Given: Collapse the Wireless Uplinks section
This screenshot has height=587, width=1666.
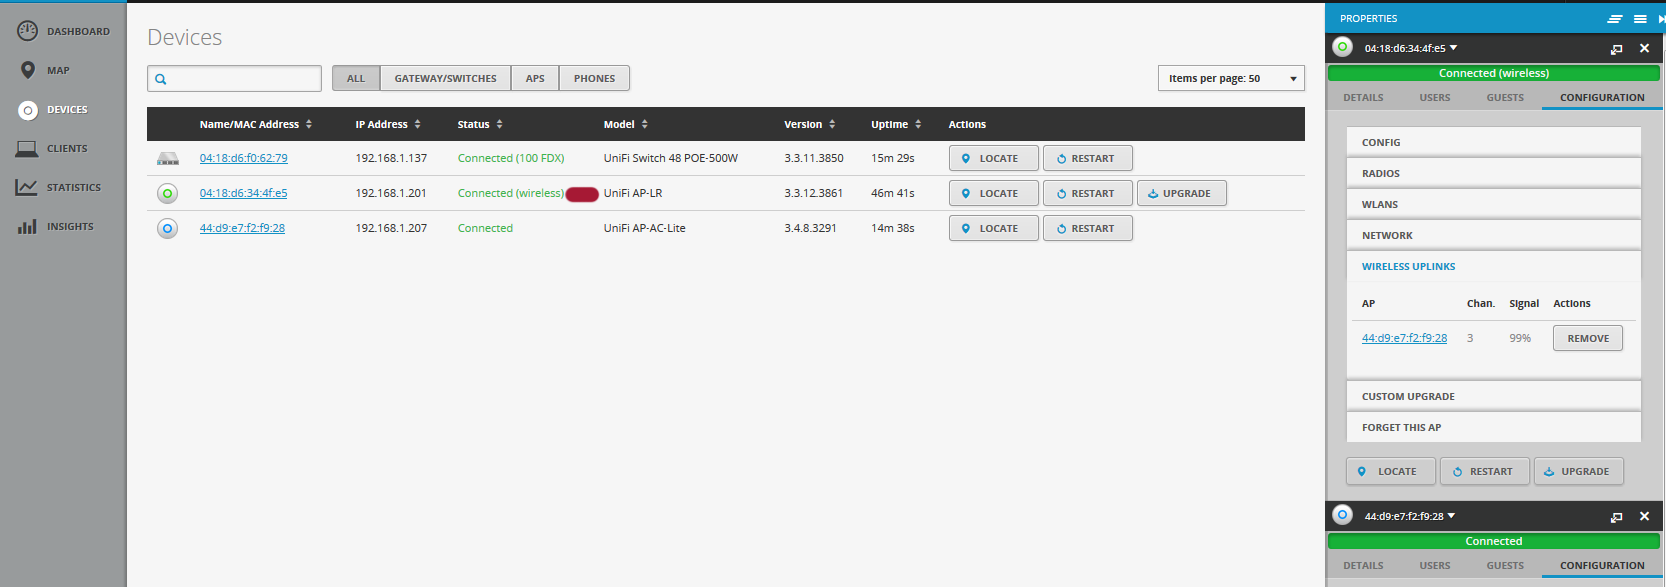Looking at the screenshot, I should coord(1494,266).
